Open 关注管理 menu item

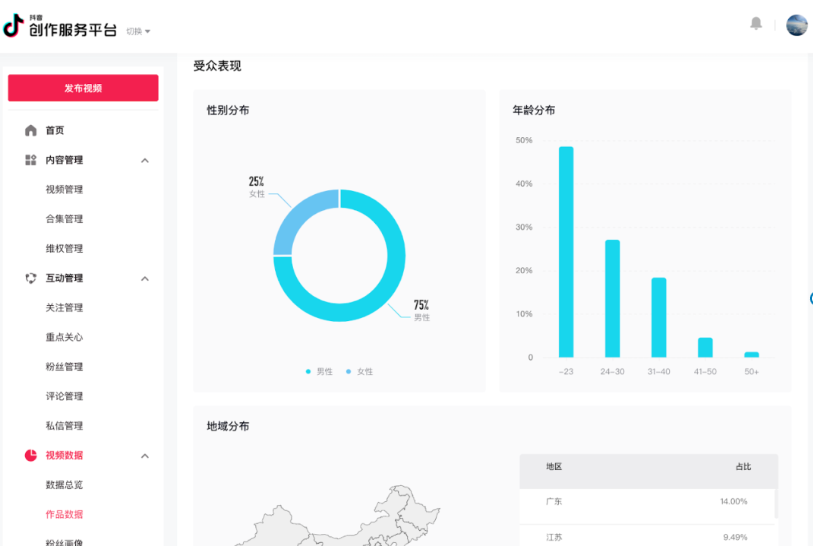(x=64, y=307)
